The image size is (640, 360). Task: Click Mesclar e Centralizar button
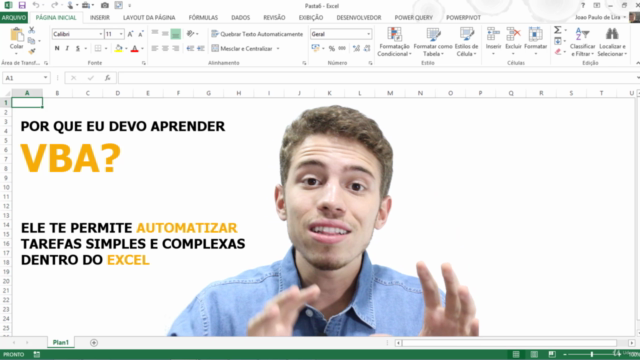pos(242,49)
